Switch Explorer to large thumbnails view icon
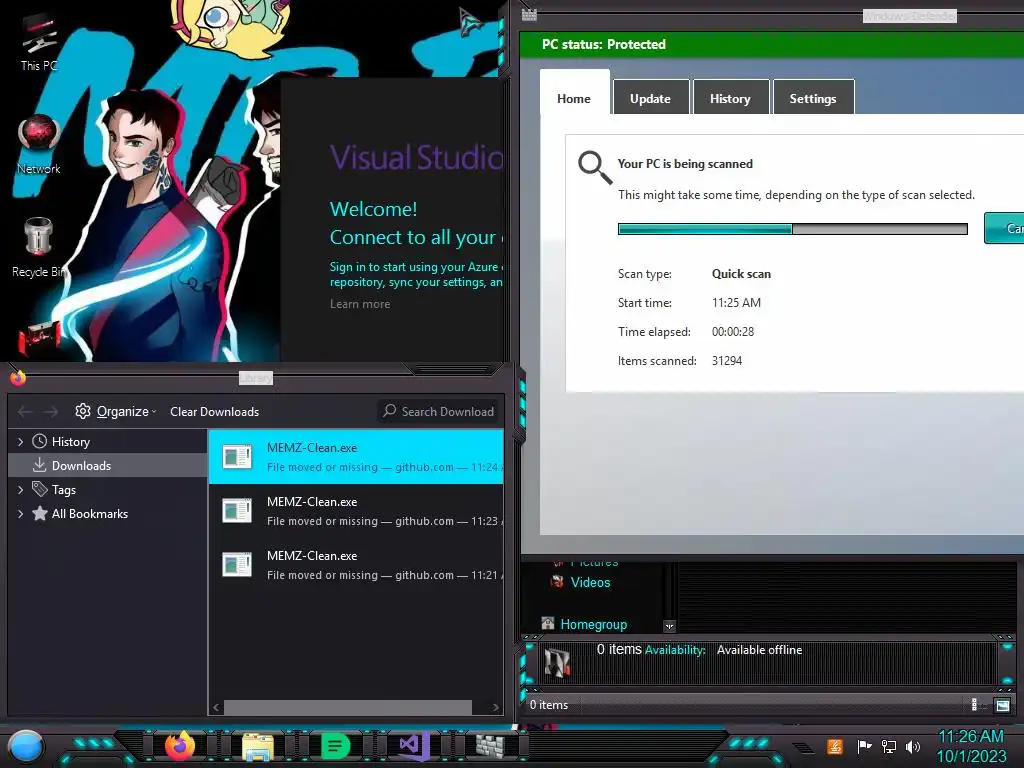Viewport: 1024px width, 768px height. point(1002,705)
